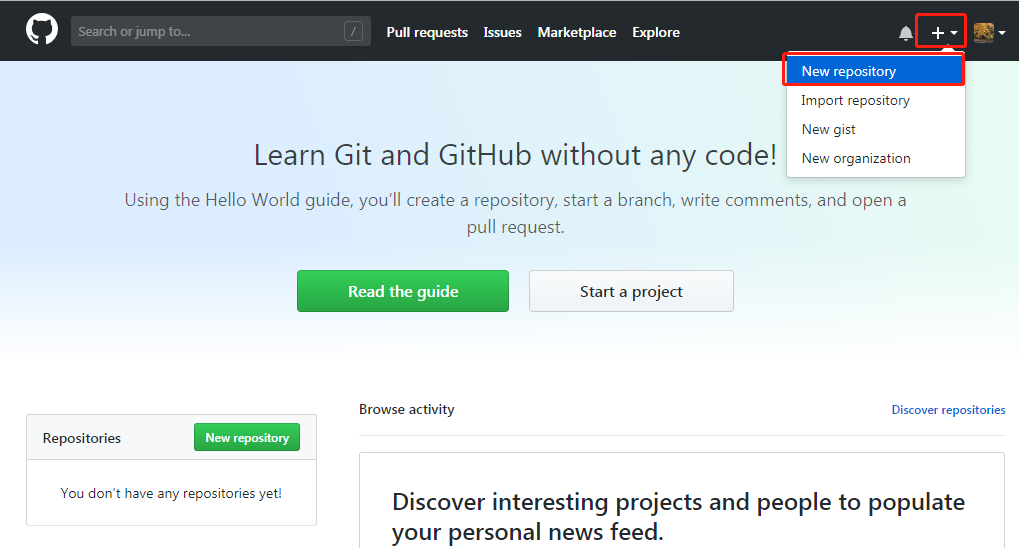The width and height of the screenshot is (1019, 548).
Task: Open the plus create-new dropdown
Action: [944, 33]
